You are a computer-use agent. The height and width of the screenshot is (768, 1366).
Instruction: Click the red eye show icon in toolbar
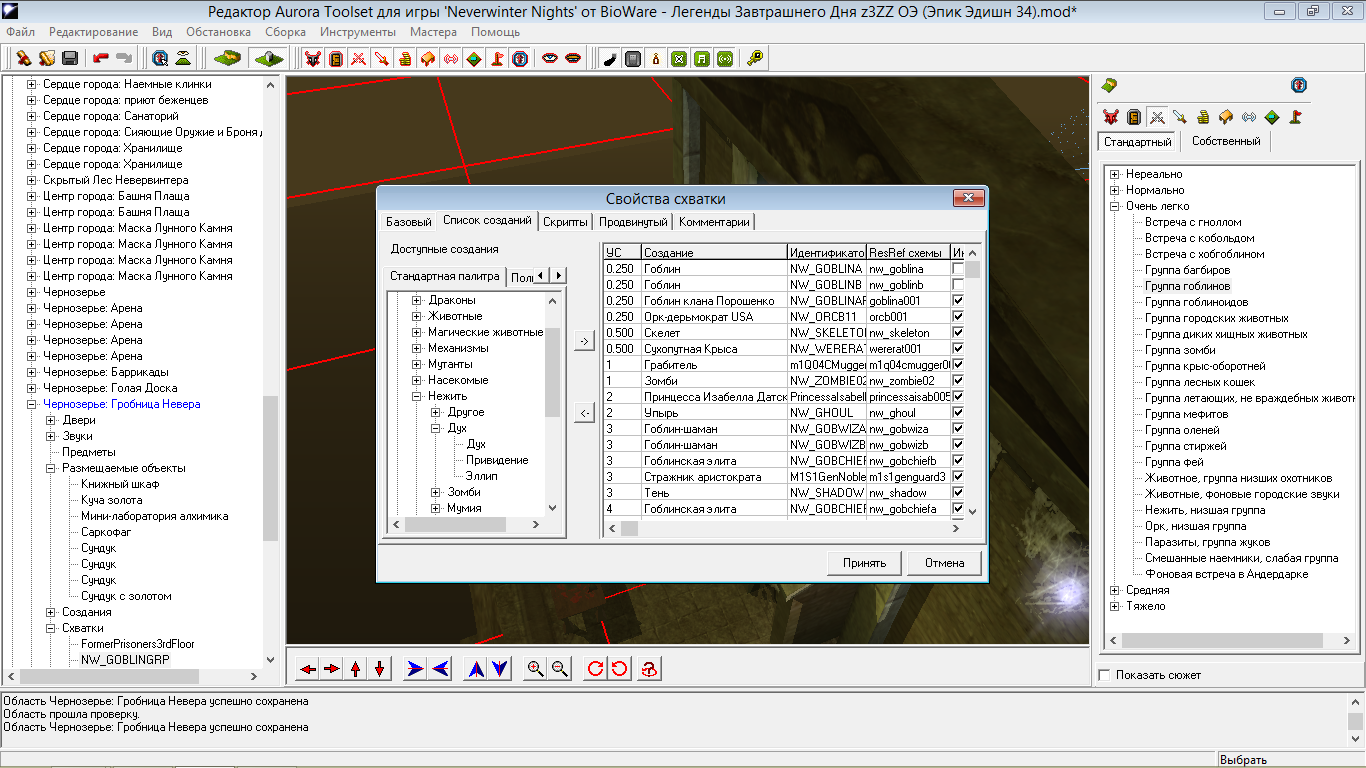pos(549,59)
